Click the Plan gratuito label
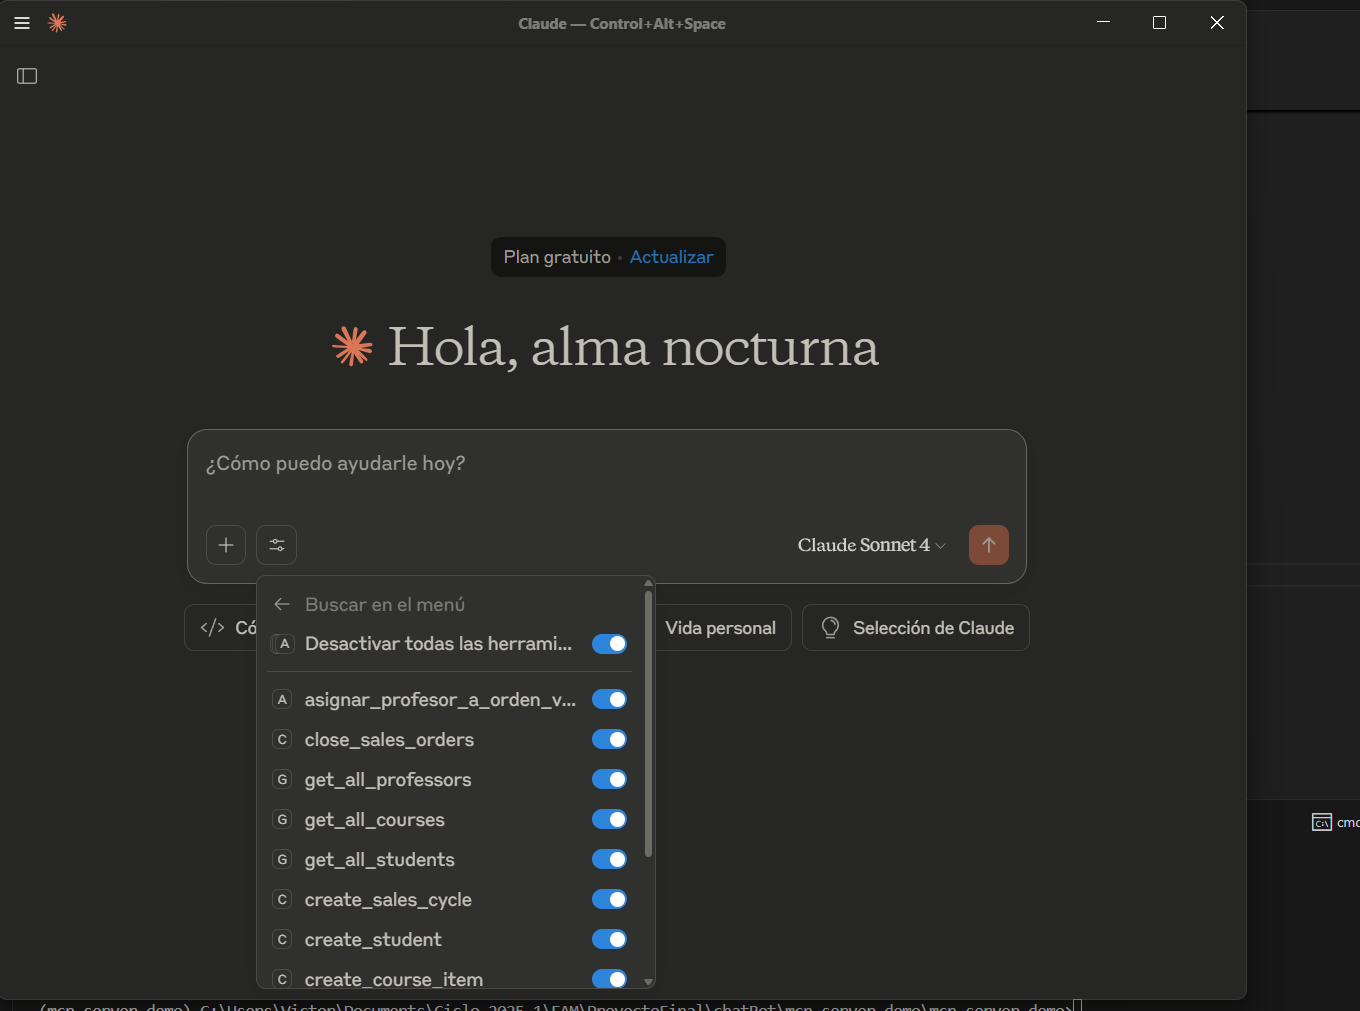The image size is (1360, 1011). coord(557,257)
